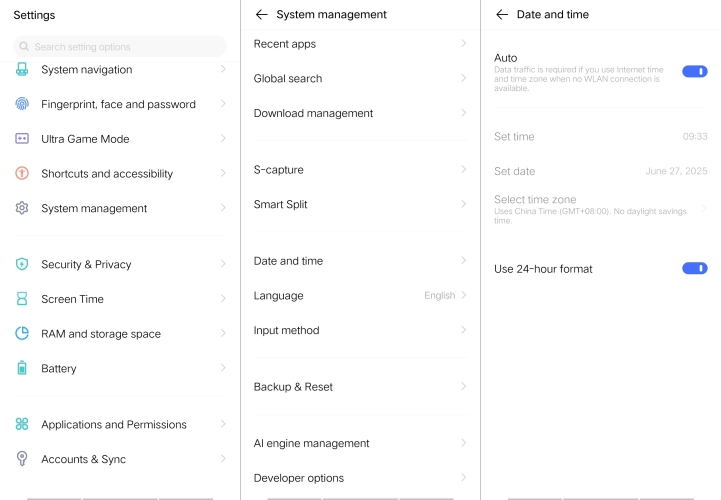Click the Screen Time hourglass icon
721x500 pixels.
[x=22, y=299]
